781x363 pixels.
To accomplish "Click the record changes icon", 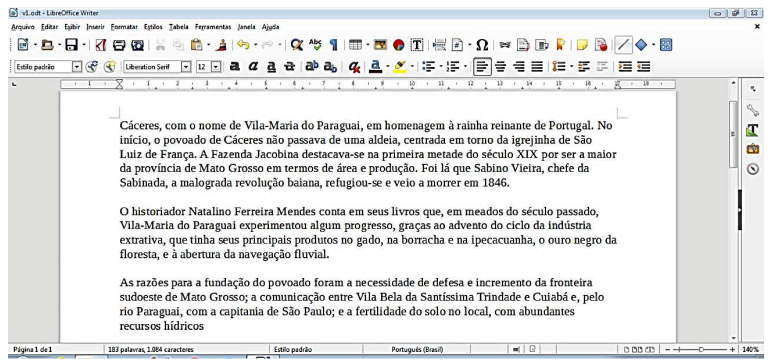I will click(602, 45).
